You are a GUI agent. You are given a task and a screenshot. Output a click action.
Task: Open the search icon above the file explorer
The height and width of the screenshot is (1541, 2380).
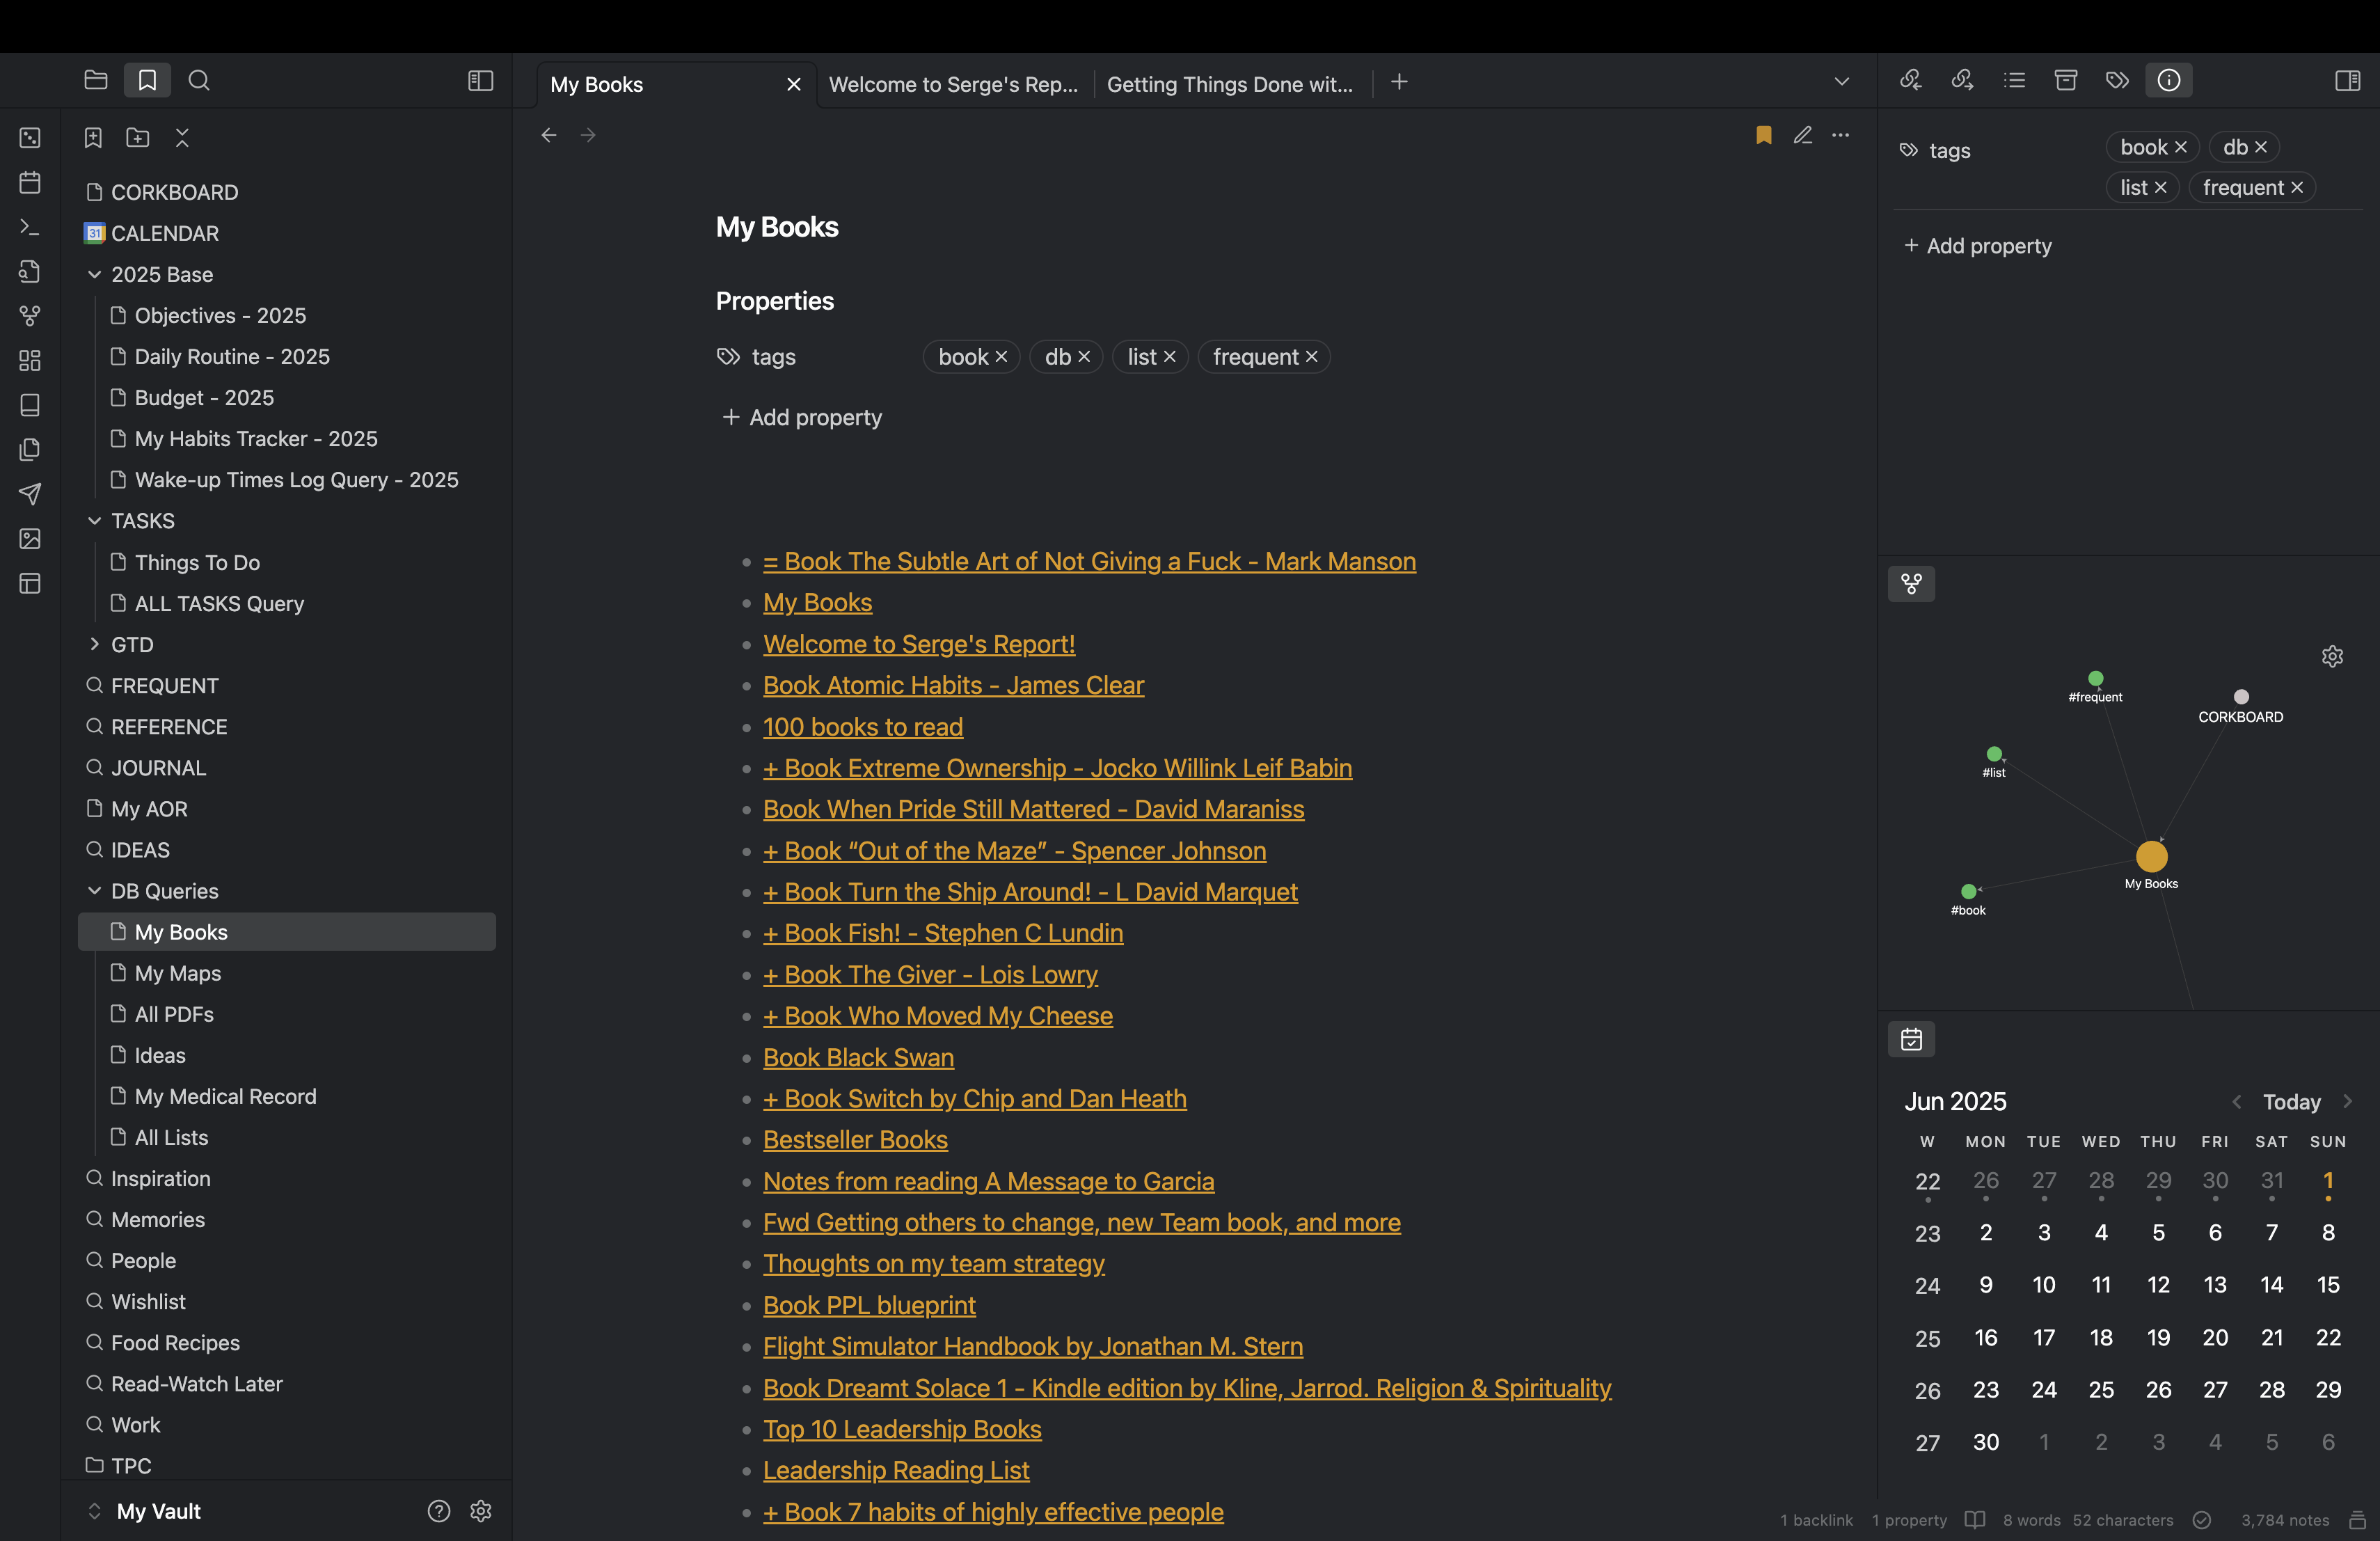point(199,80)
